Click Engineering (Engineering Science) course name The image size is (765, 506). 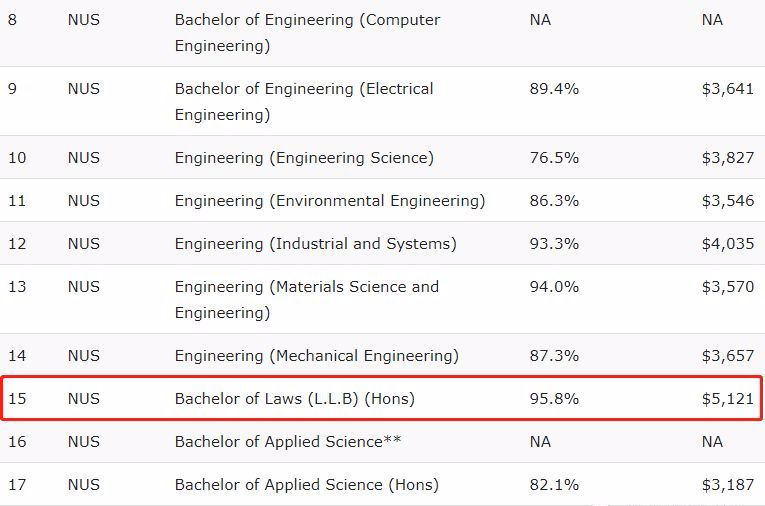pyautogui.click(x=304, y=157)
